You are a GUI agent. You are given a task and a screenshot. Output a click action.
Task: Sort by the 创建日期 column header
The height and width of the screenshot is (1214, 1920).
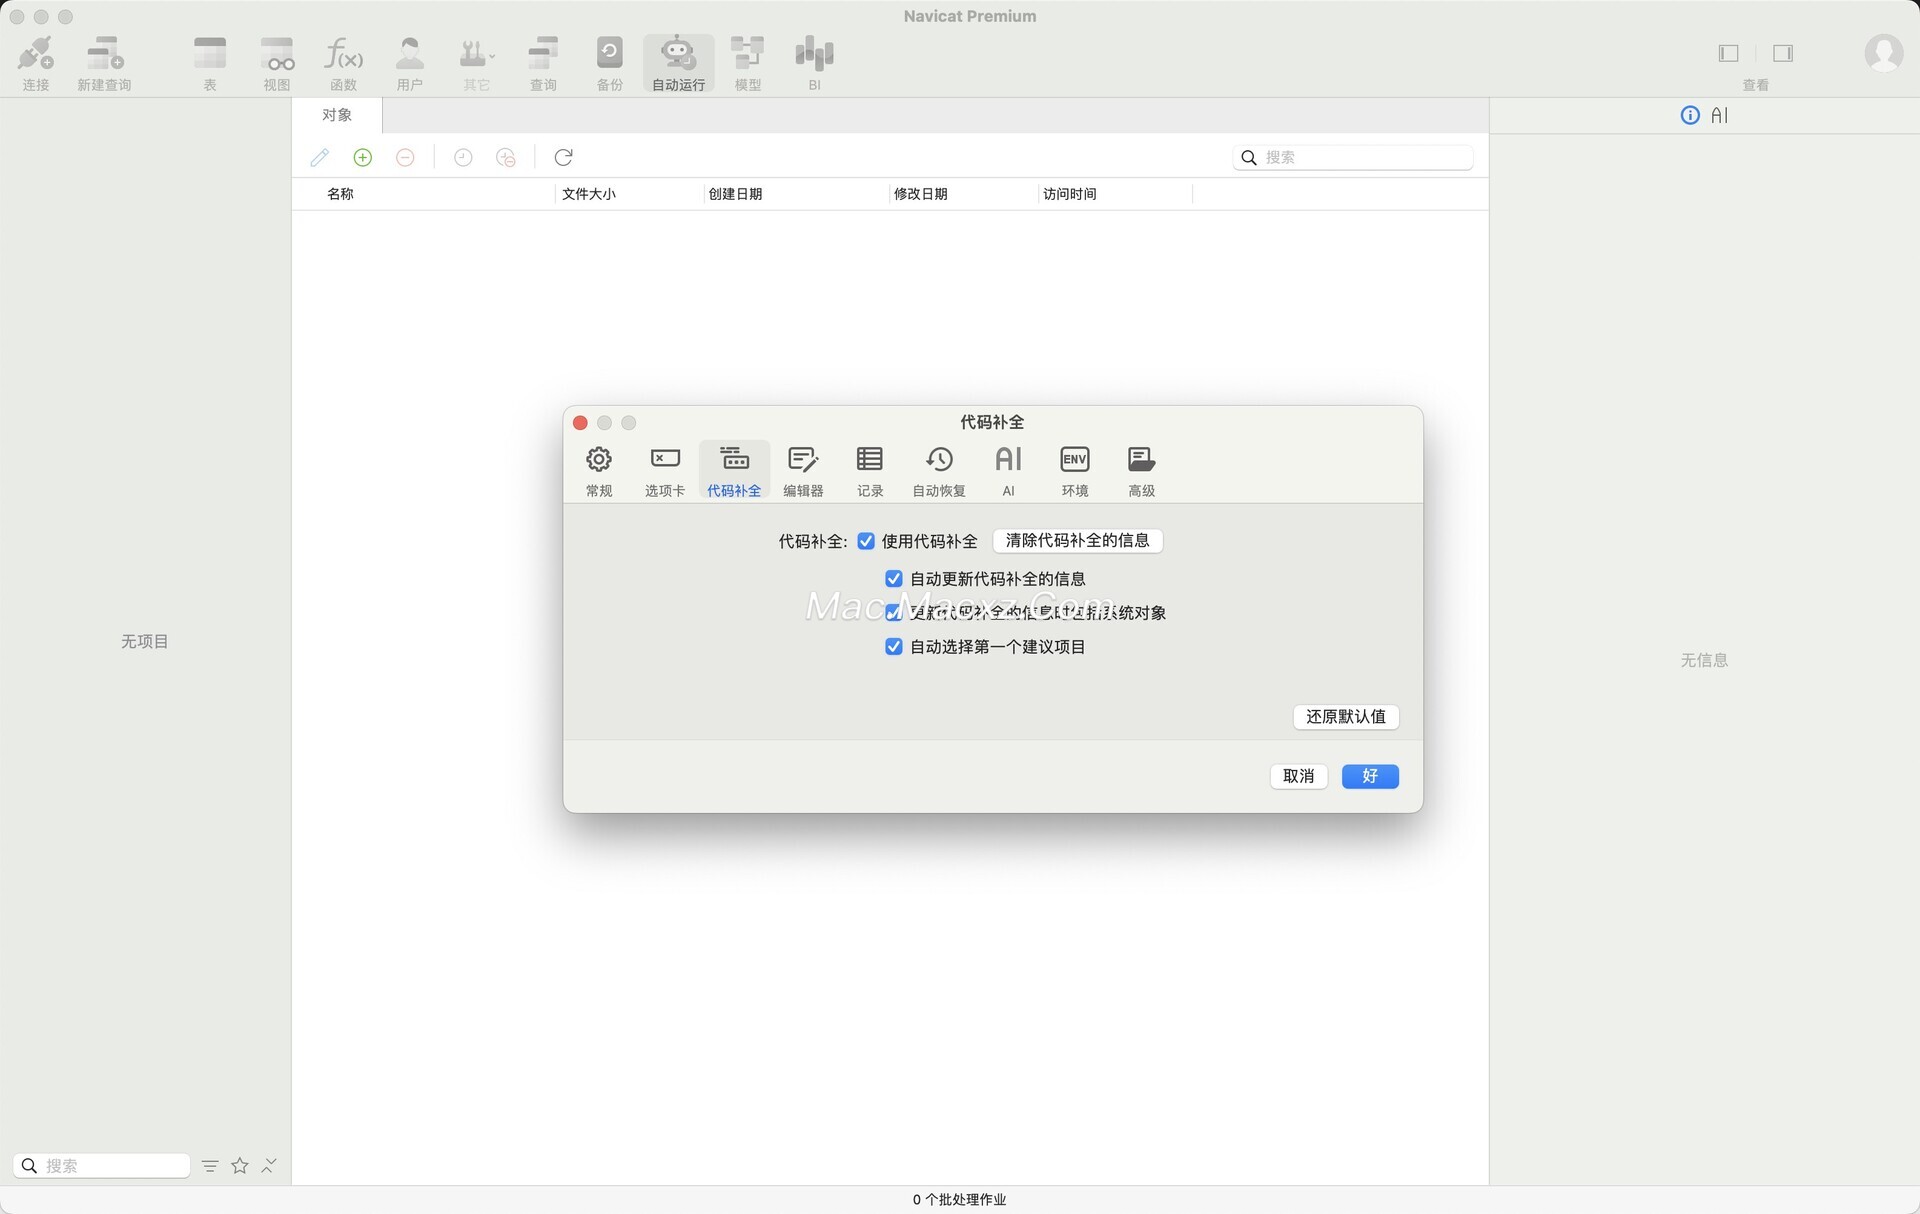[x=735, y=194]
